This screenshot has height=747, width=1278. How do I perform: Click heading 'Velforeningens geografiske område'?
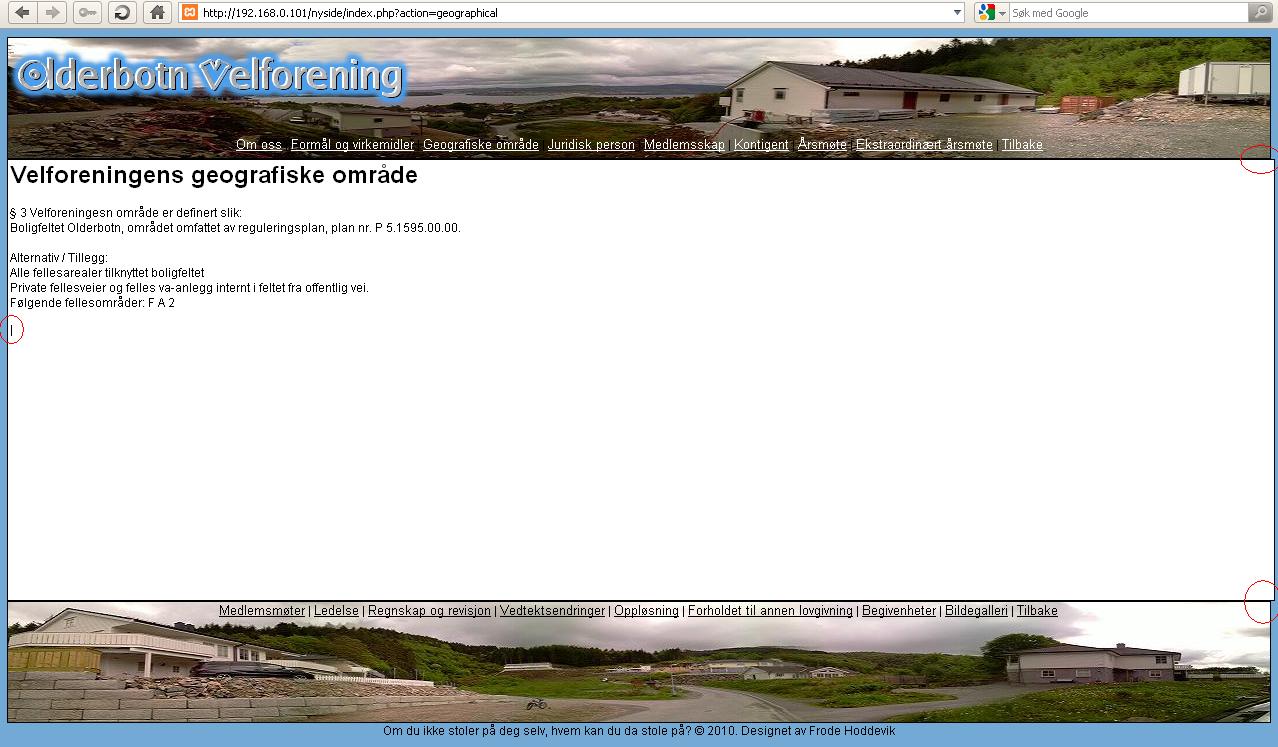point(214,176)
